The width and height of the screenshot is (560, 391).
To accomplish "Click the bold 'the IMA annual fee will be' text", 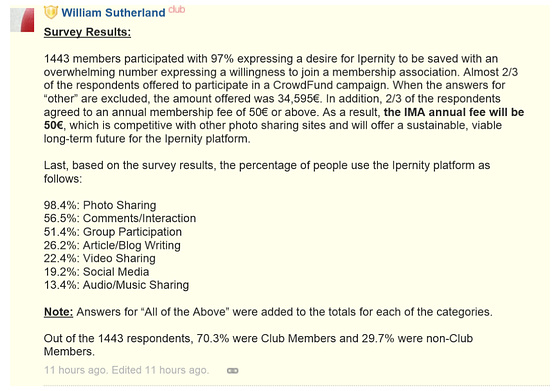I will 454,112.
